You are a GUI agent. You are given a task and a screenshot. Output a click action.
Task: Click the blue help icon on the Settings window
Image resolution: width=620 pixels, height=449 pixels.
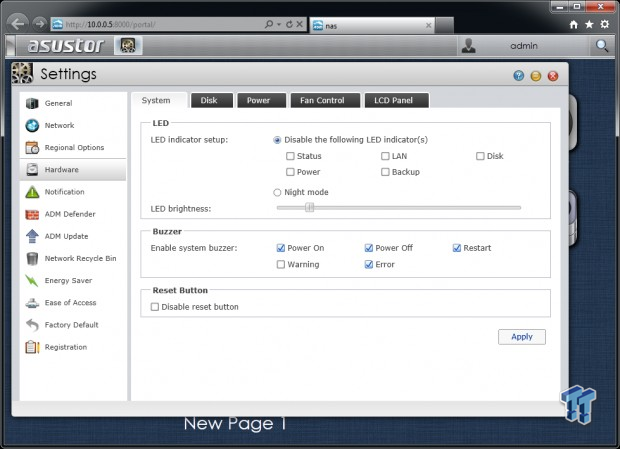click(518, 75)
